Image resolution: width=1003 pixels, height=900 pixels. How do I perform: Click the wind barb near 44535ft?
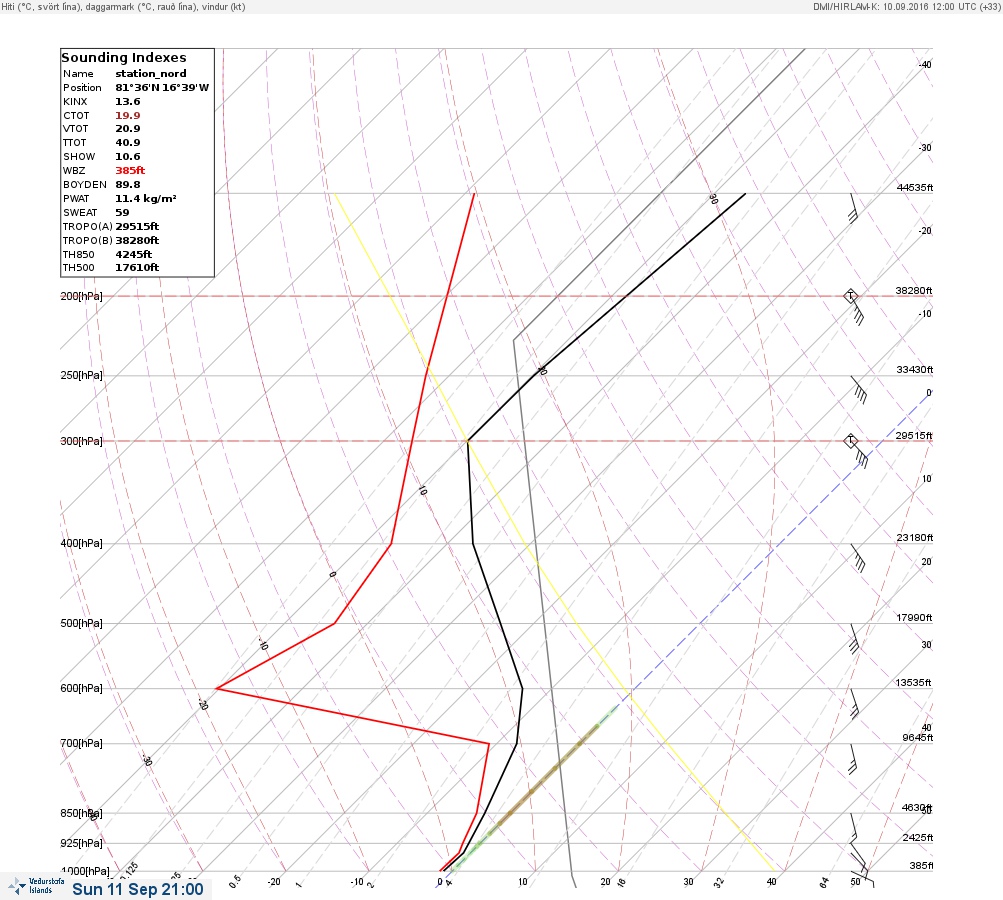pos(853,208)
